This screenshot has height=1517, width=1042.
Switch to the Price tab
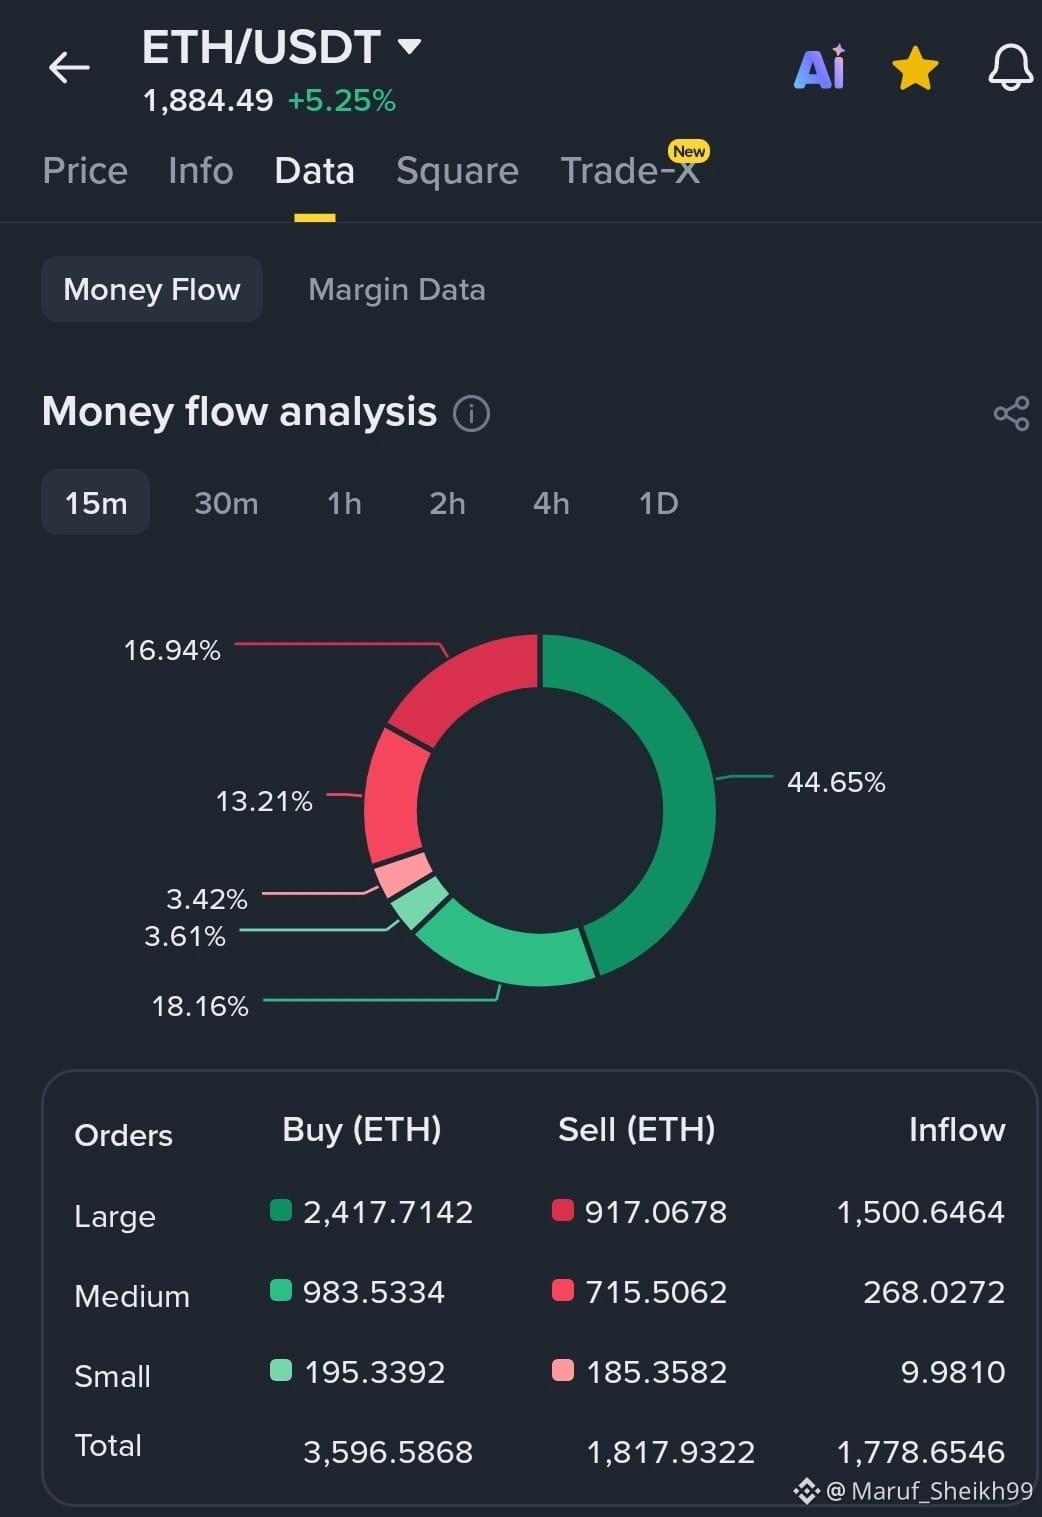[85, 171]
